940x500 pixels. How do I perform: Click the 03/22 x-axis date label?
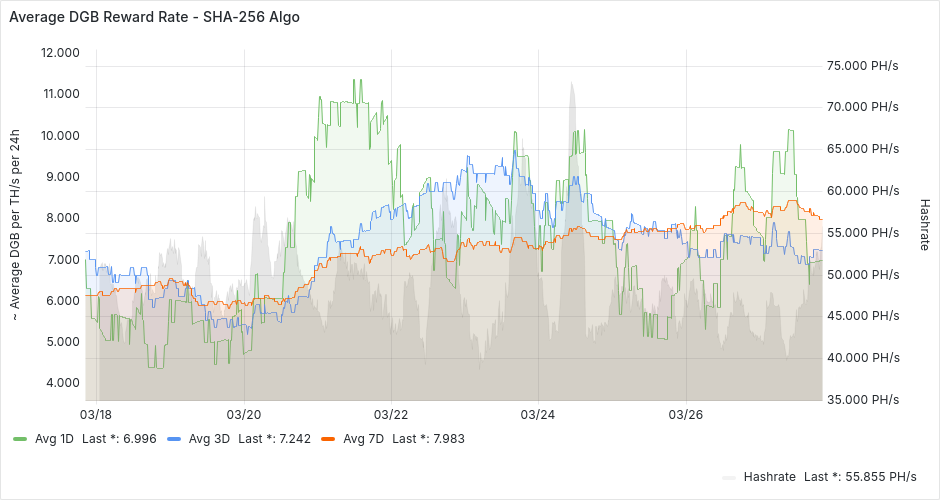tap(391, 414)
